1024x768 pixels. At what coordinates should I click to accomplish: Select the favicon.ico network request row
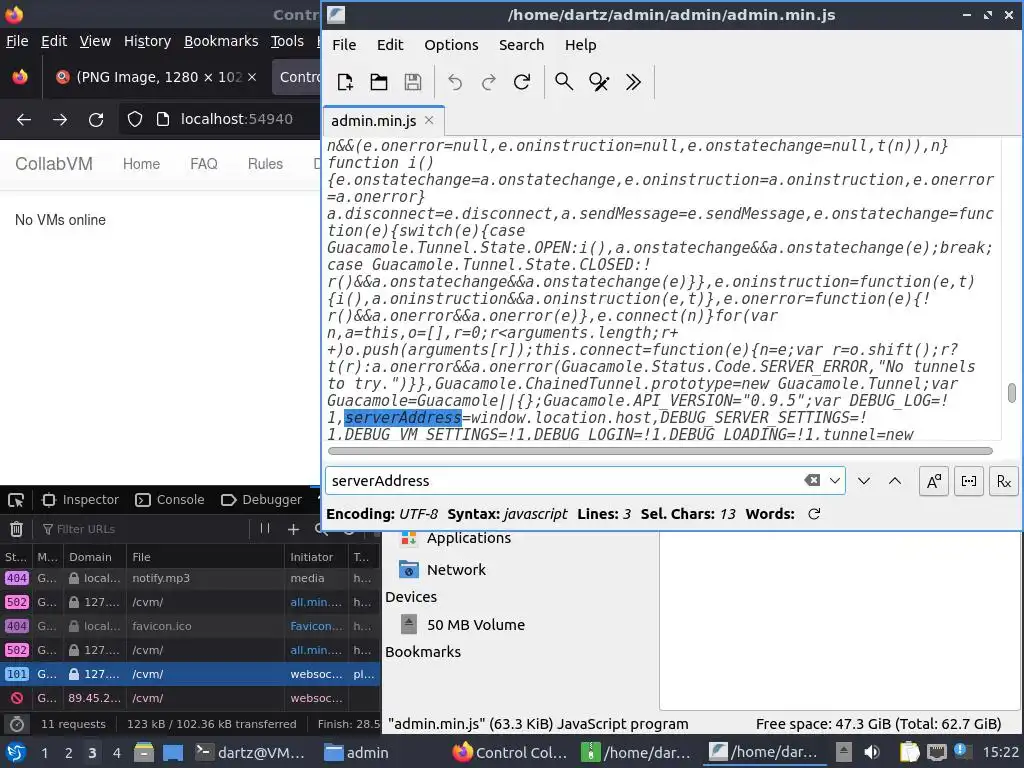tap(190, 626)
